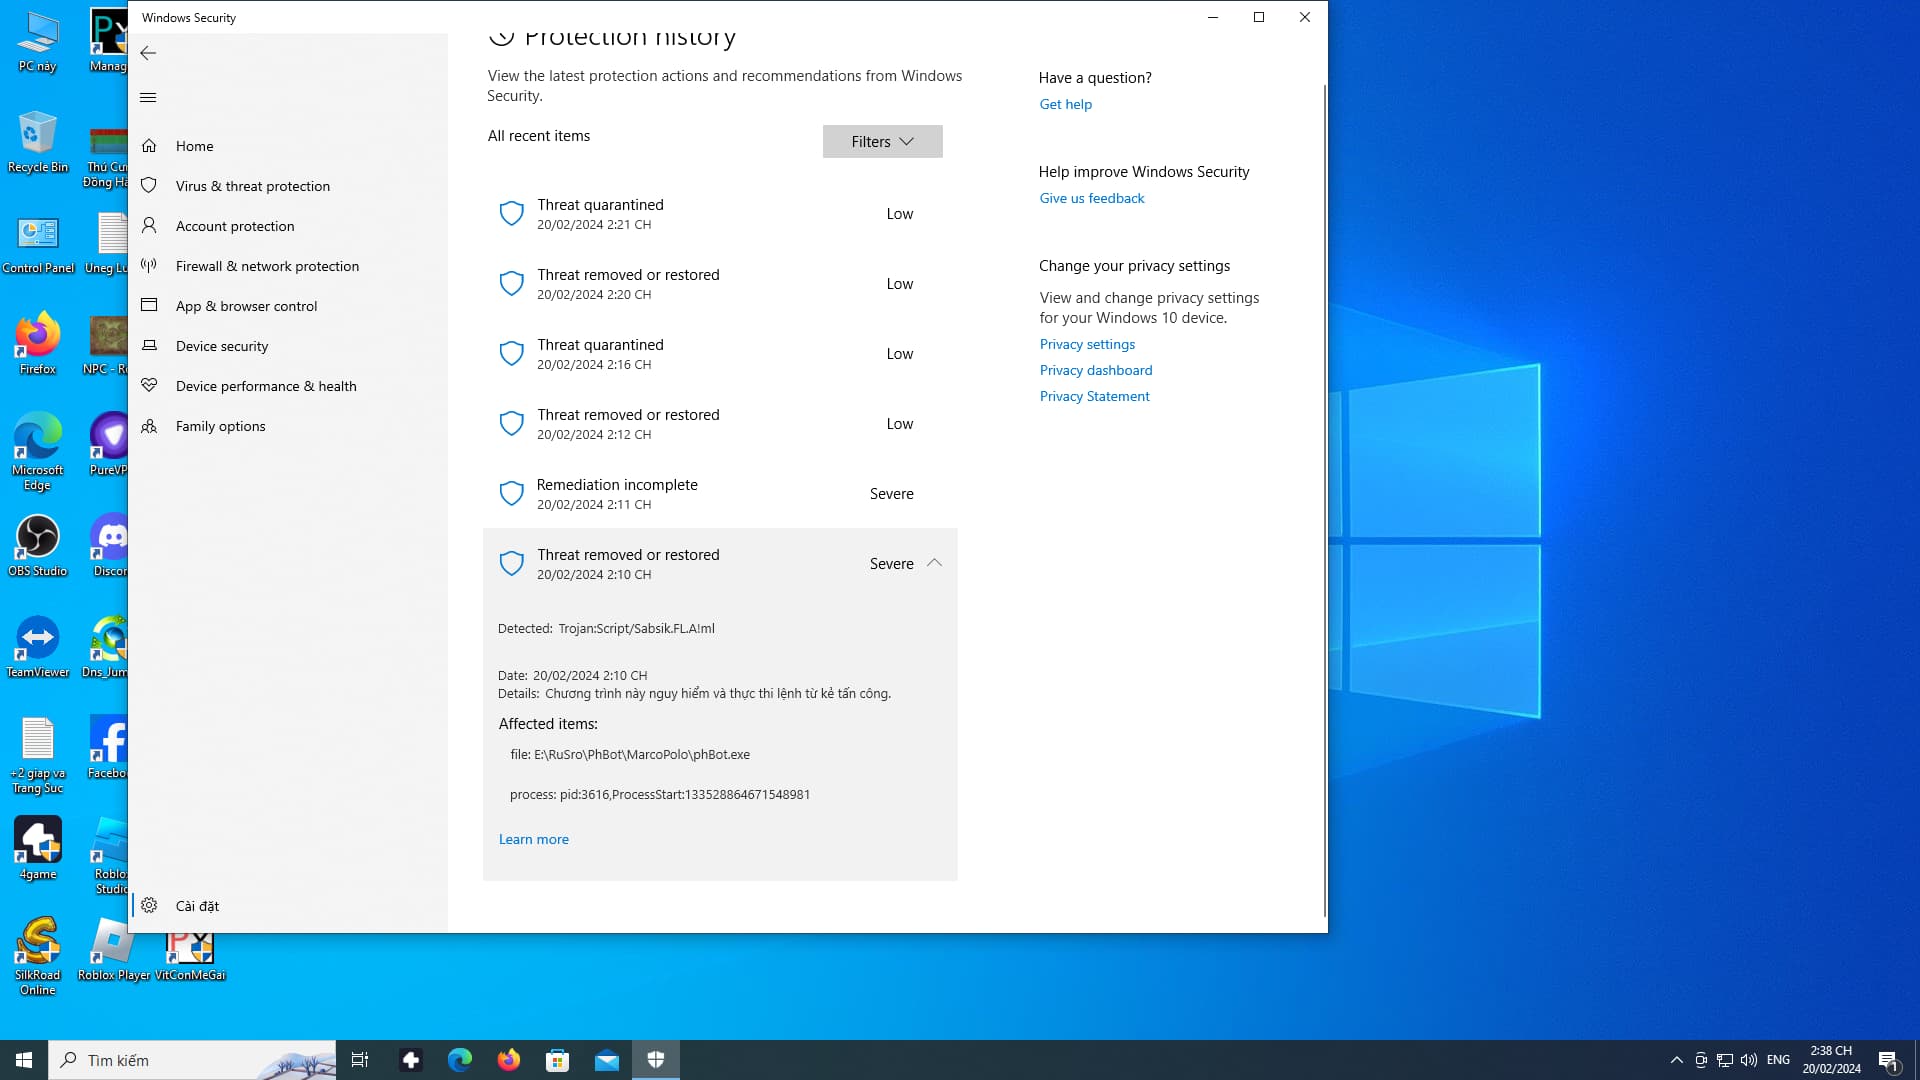
Task: Toggle the hamburger navigation menu
Action: click(x=148, y=97)
